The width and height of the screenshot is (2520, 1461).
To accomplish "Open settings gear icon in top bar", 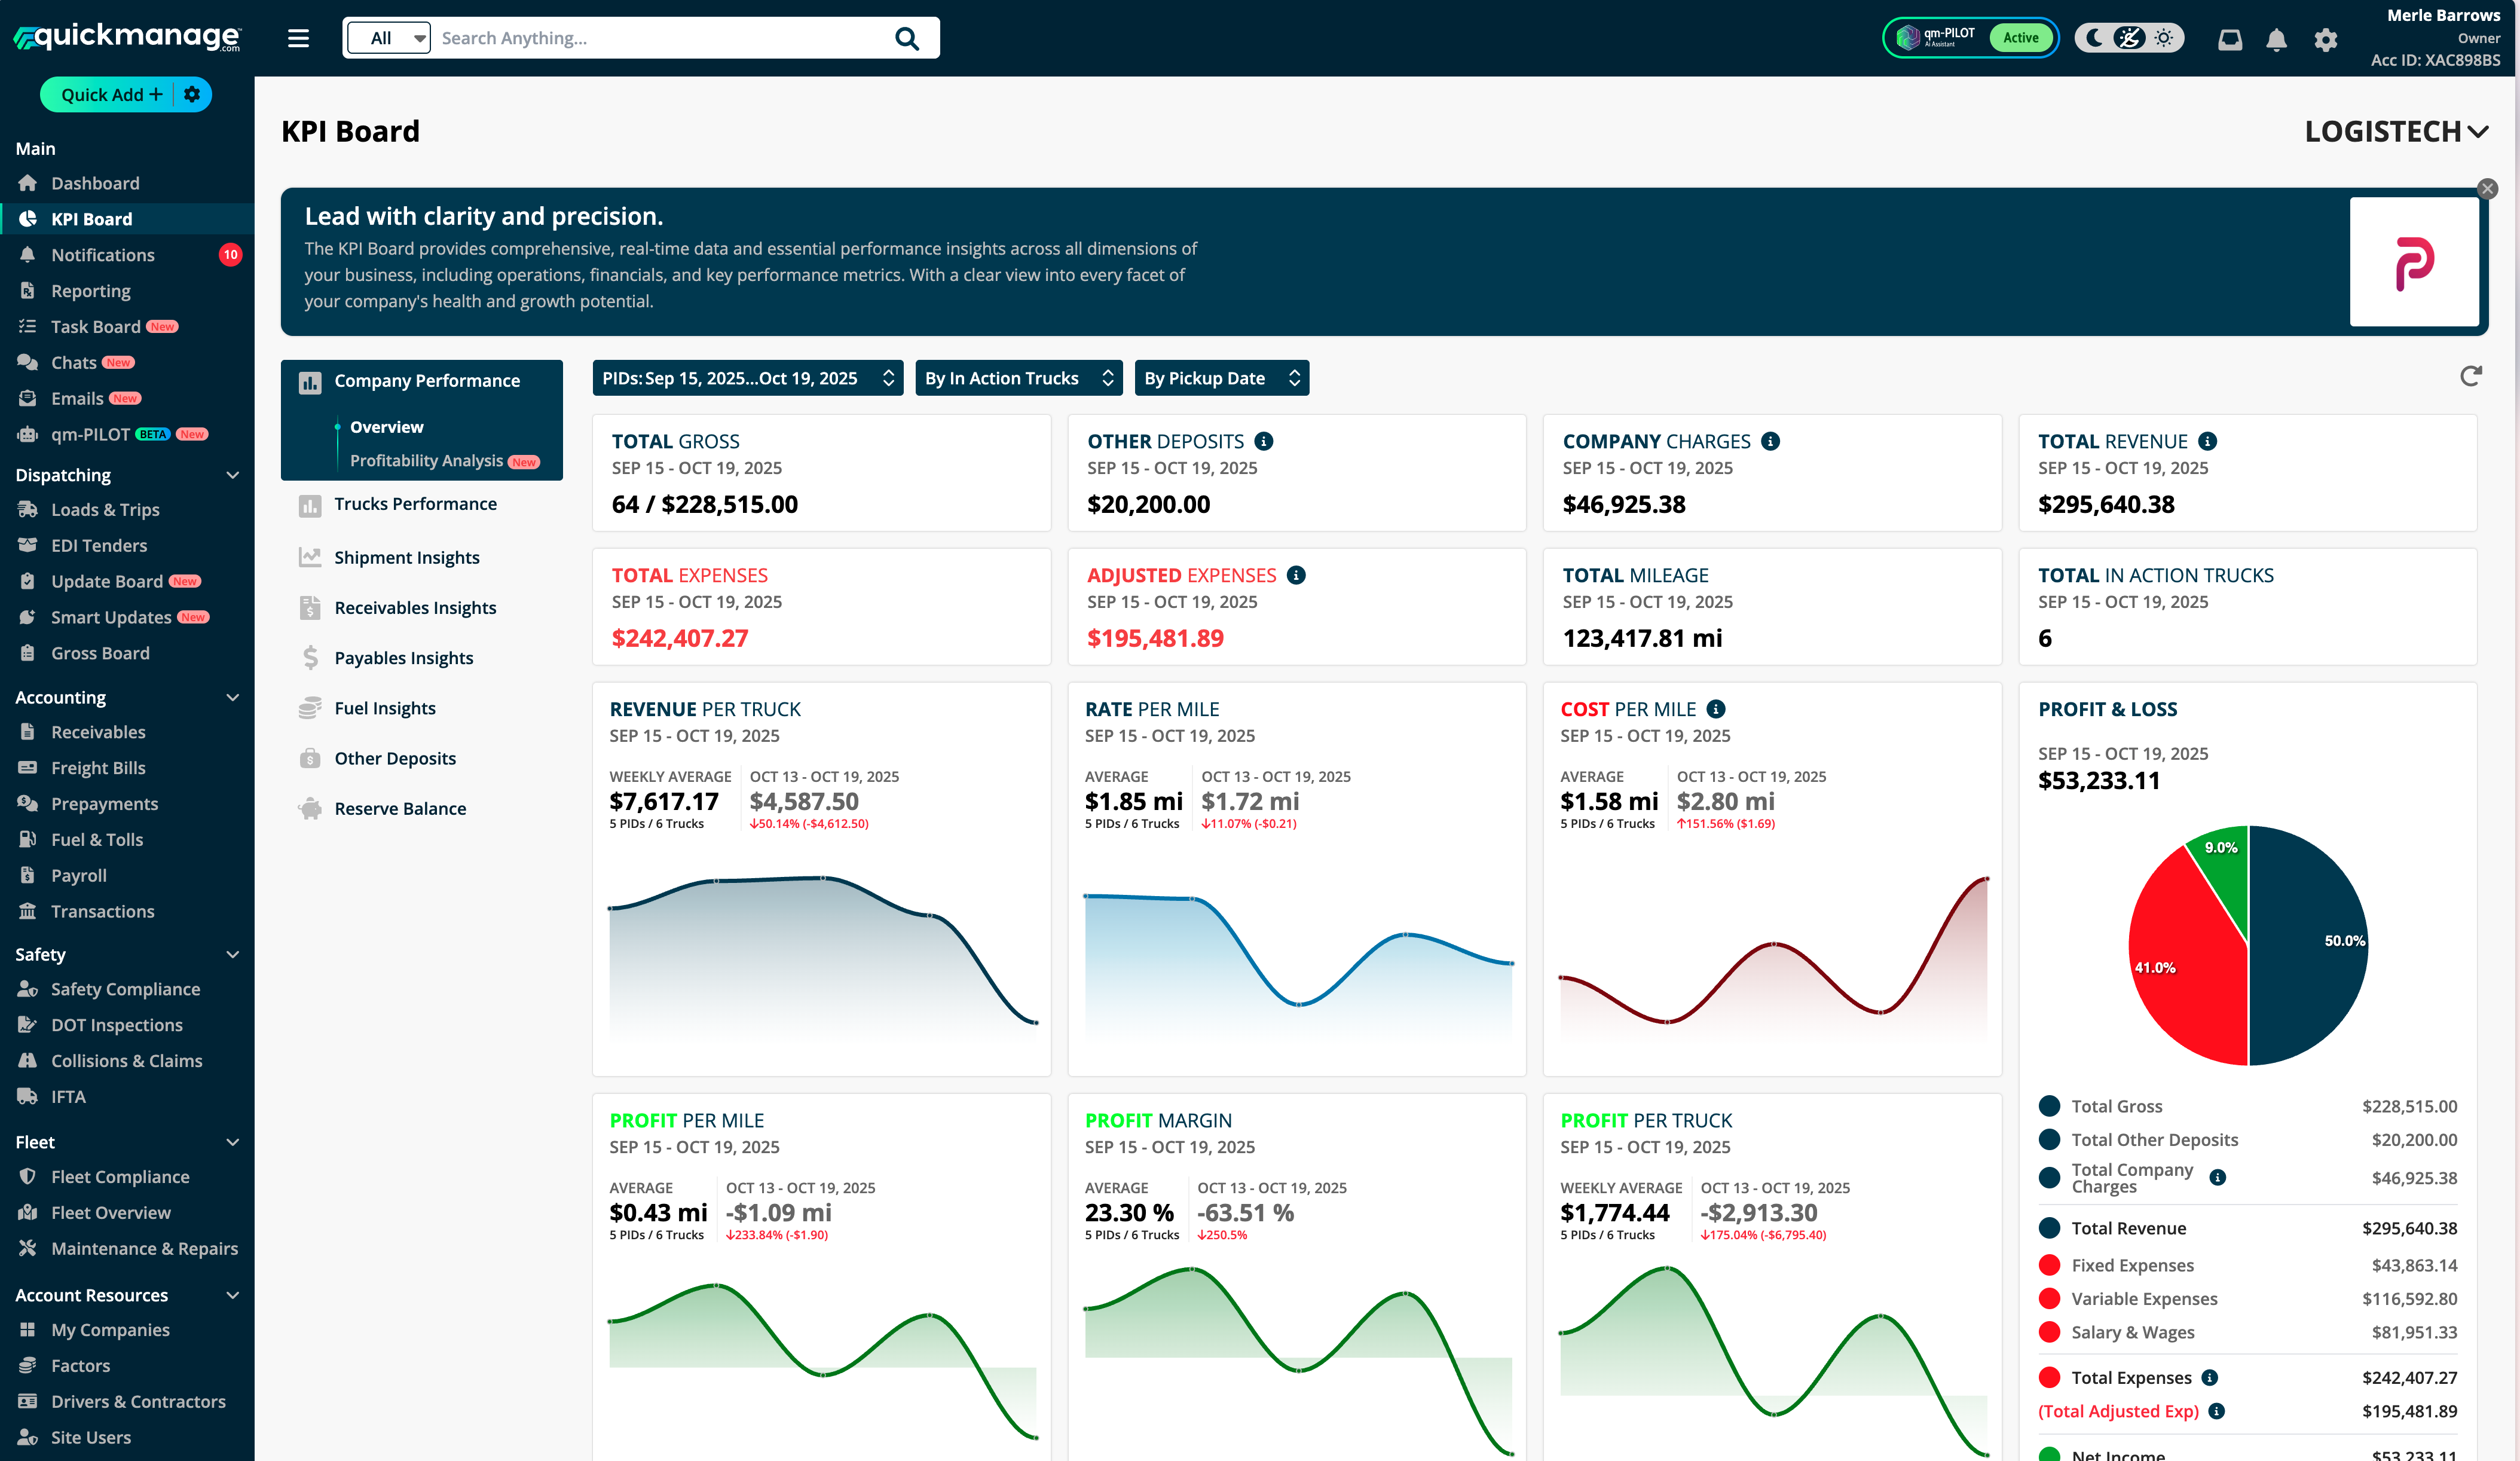I will (2325, 39).
